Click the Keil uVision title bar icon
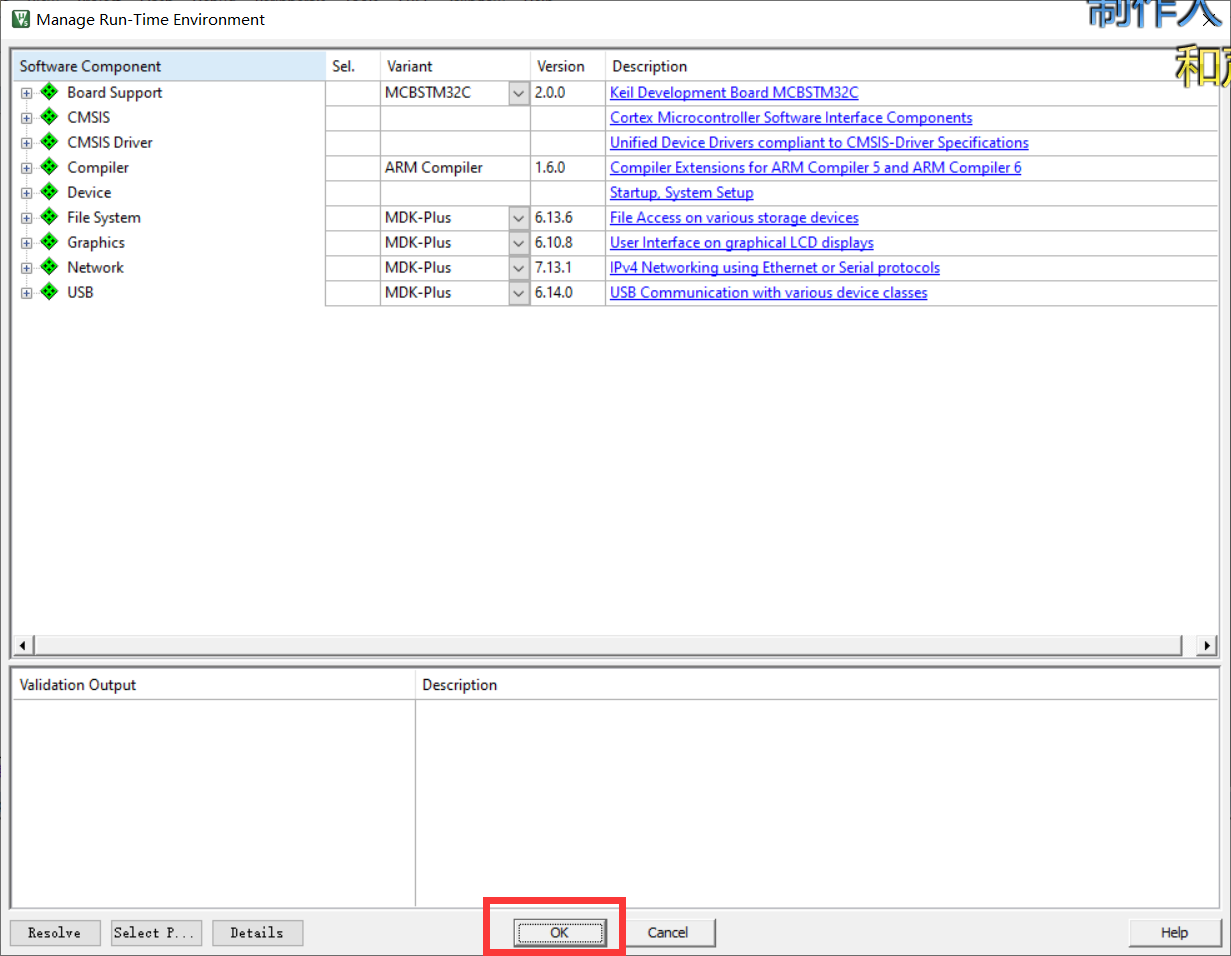Screen dimensions: 1231x956 (19, 19)
